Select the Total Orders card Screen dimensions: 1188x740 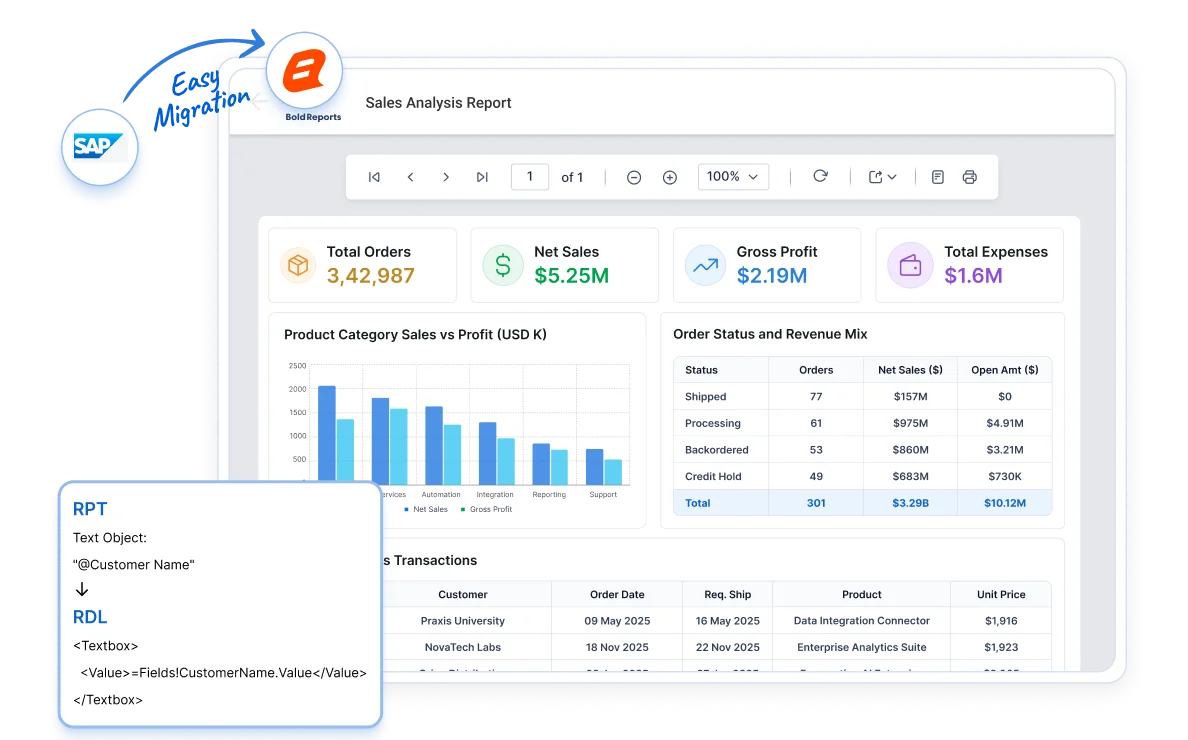(363, 265)
